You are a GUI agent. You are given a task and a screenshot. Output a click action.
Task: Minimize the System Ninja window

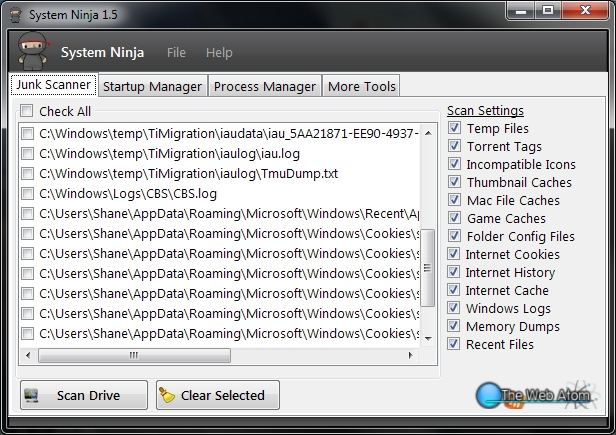(521, 11)
